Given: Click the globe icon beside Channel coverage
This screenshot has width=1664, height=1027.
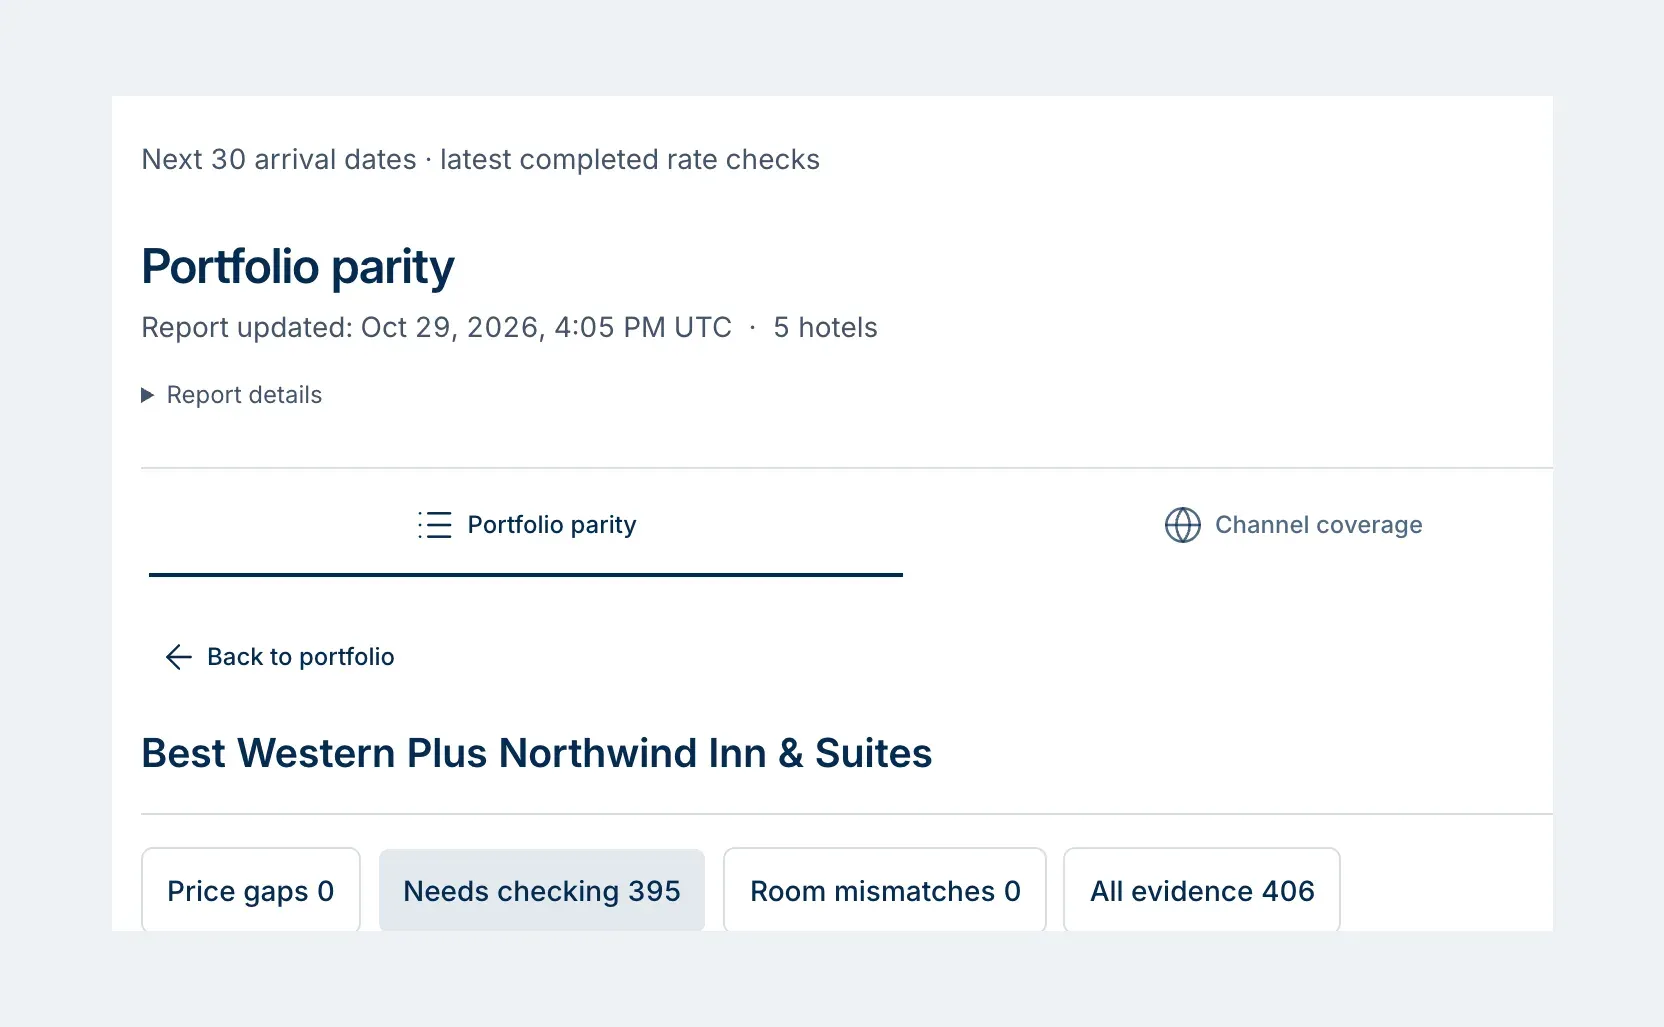Looking at the screenshot, I should pyautogui.click(x=1182, y=525).
